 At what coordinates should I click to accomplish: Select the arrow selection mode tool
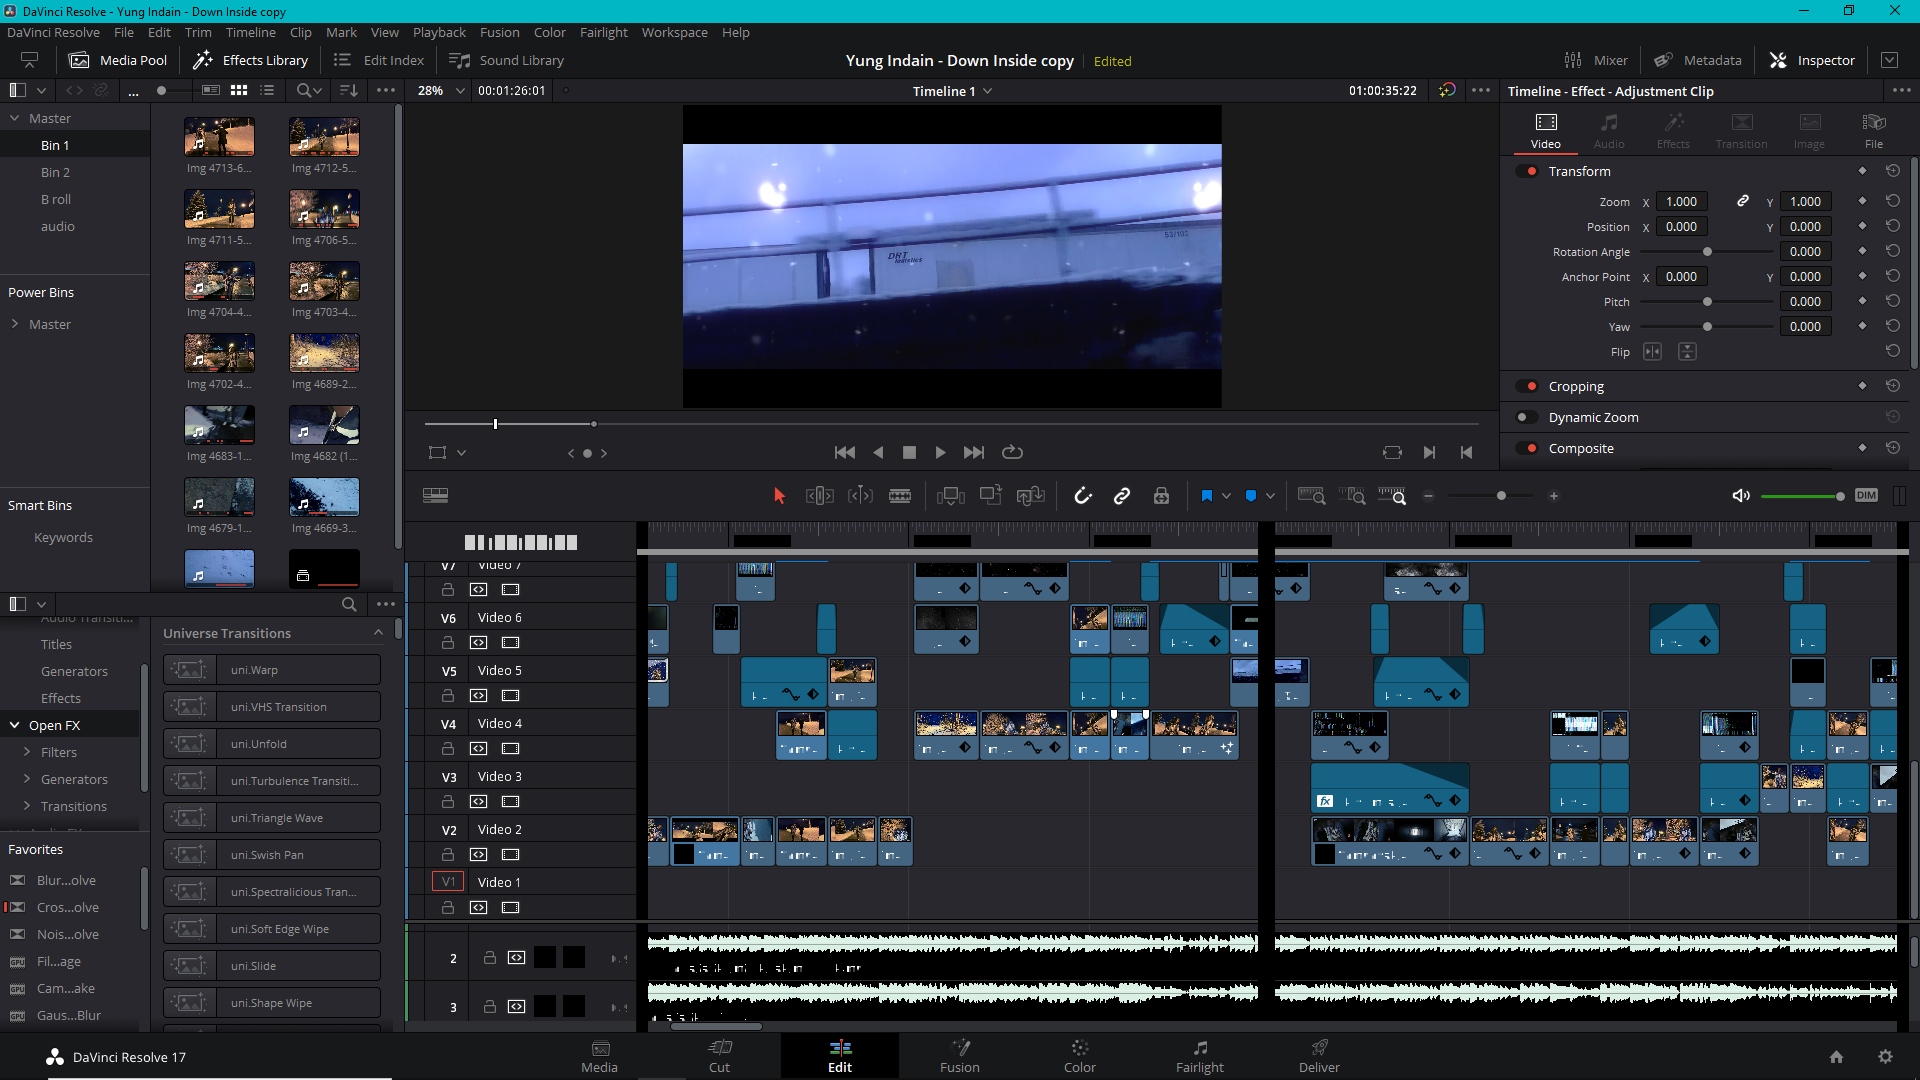(780, 496)
